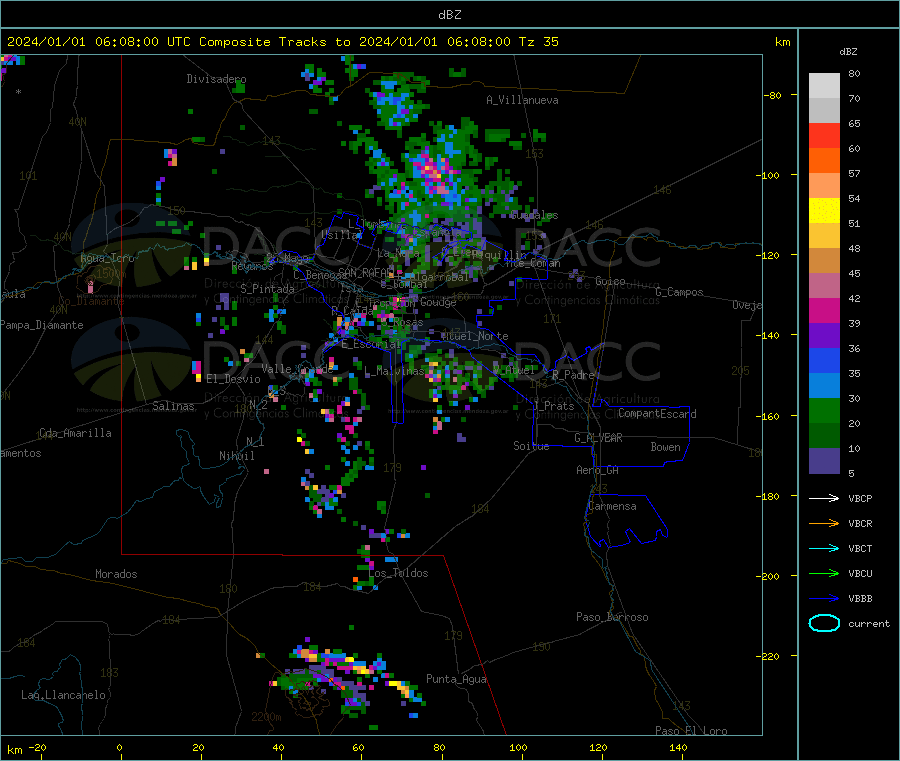Click the S_Pintada location label
The height and width of the screenshot is (761, 900).
click(x=267, y=289)
